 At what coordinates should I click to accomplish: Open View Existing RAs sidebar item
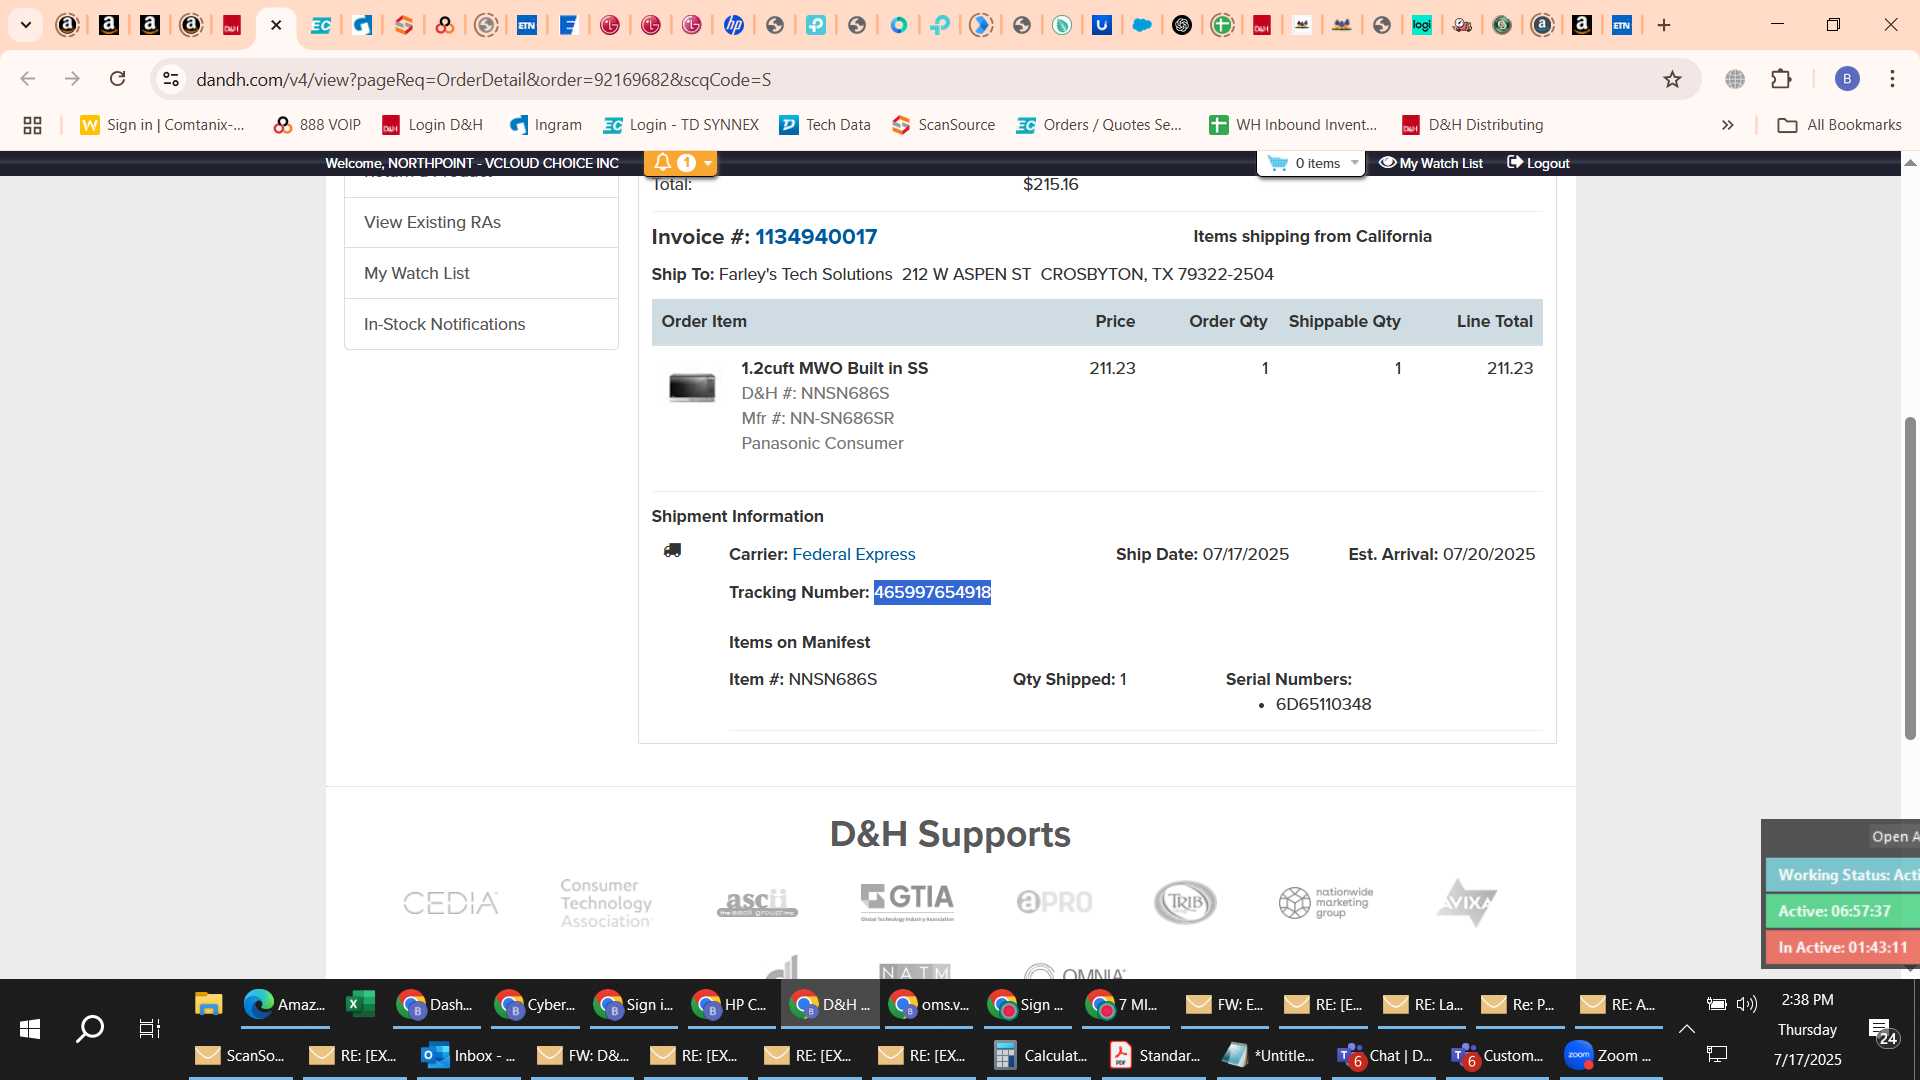(x=481, y=222)
